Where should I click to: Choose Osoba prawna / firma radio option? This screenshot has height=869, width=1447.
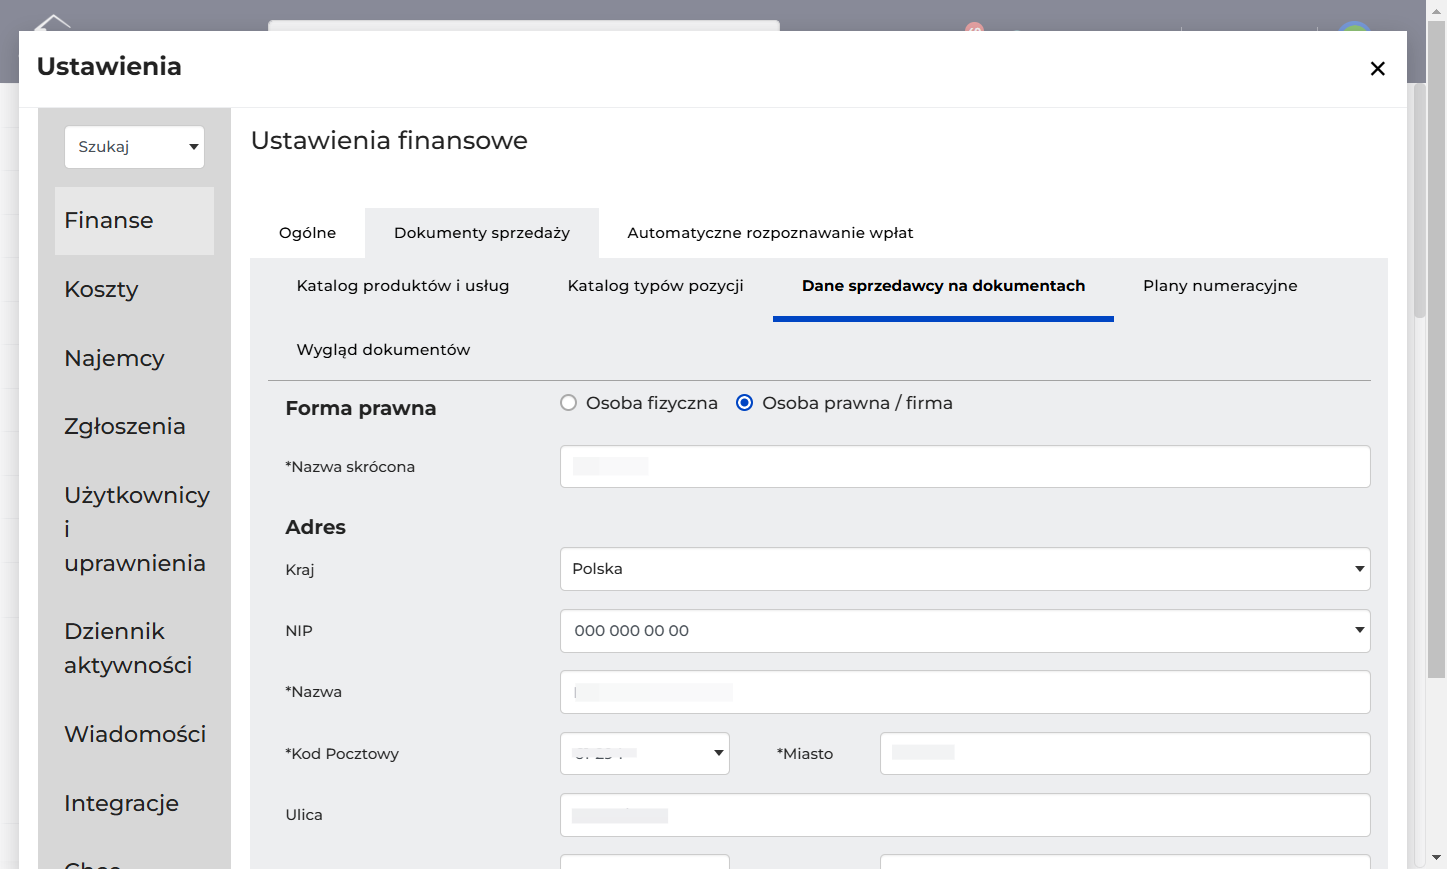(x=744, y=403)
